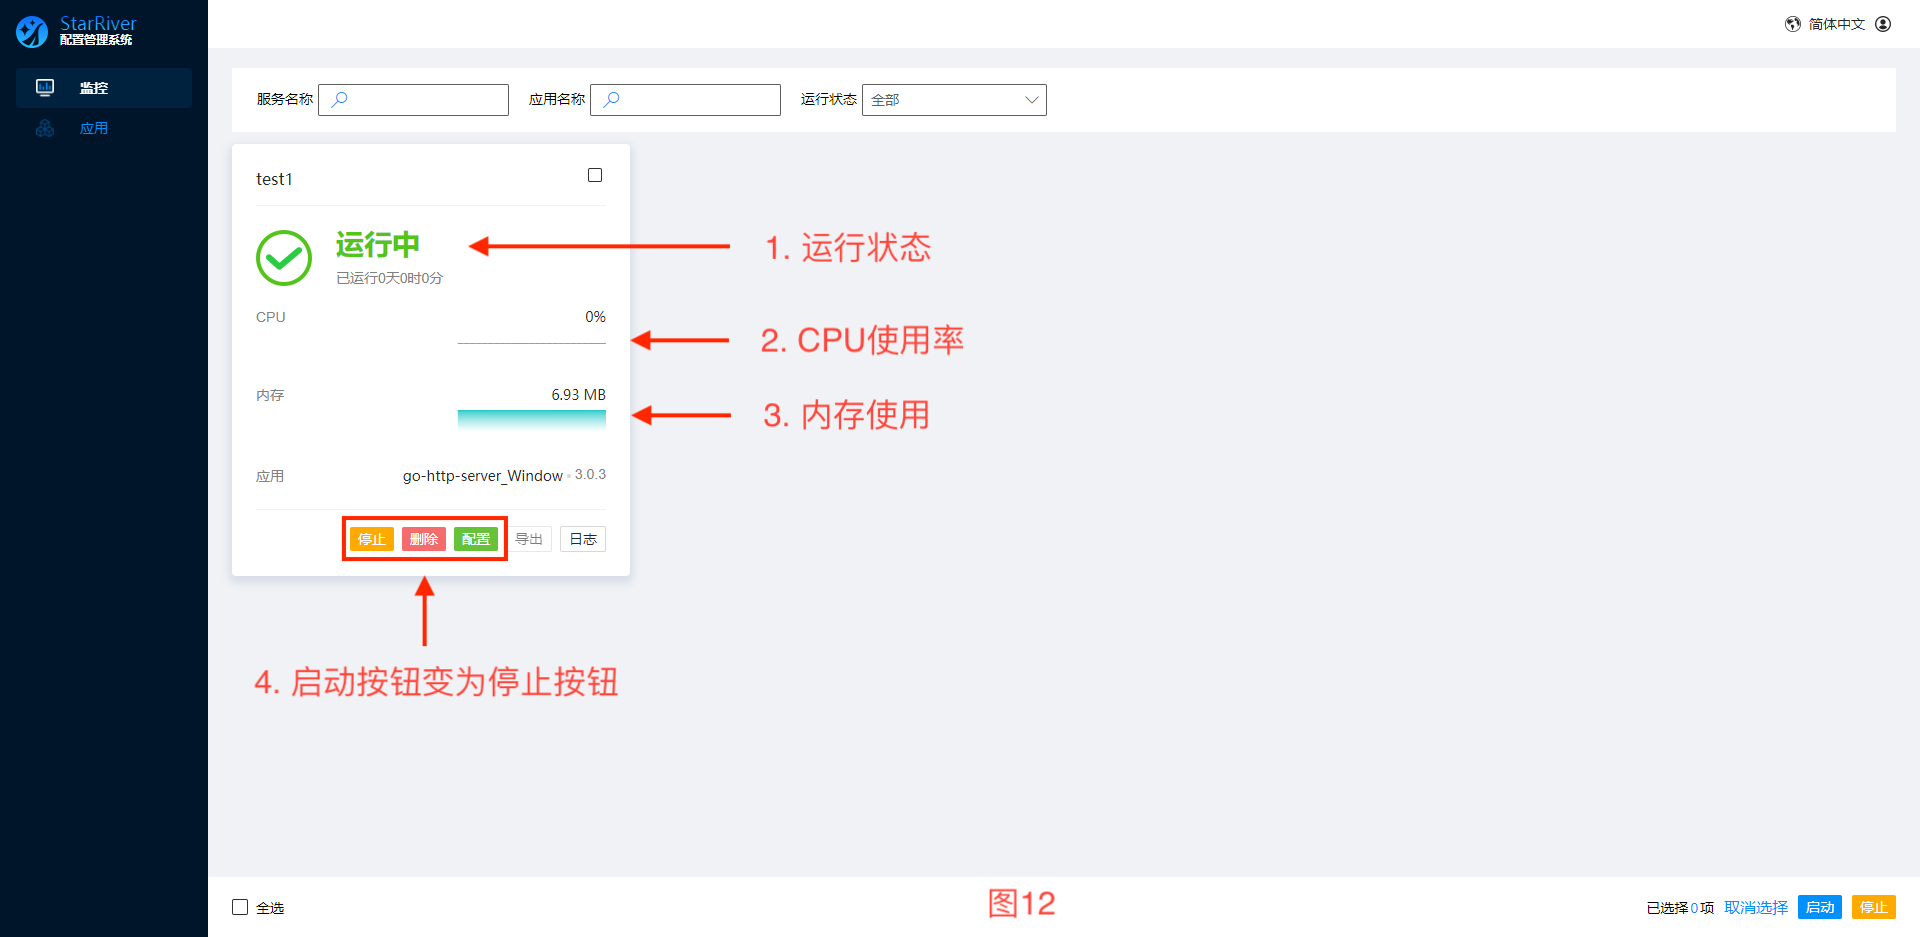This screenshot has width=1920, height=937.
Task: Click the red 删除 button on test1 card
Action: 424,539
